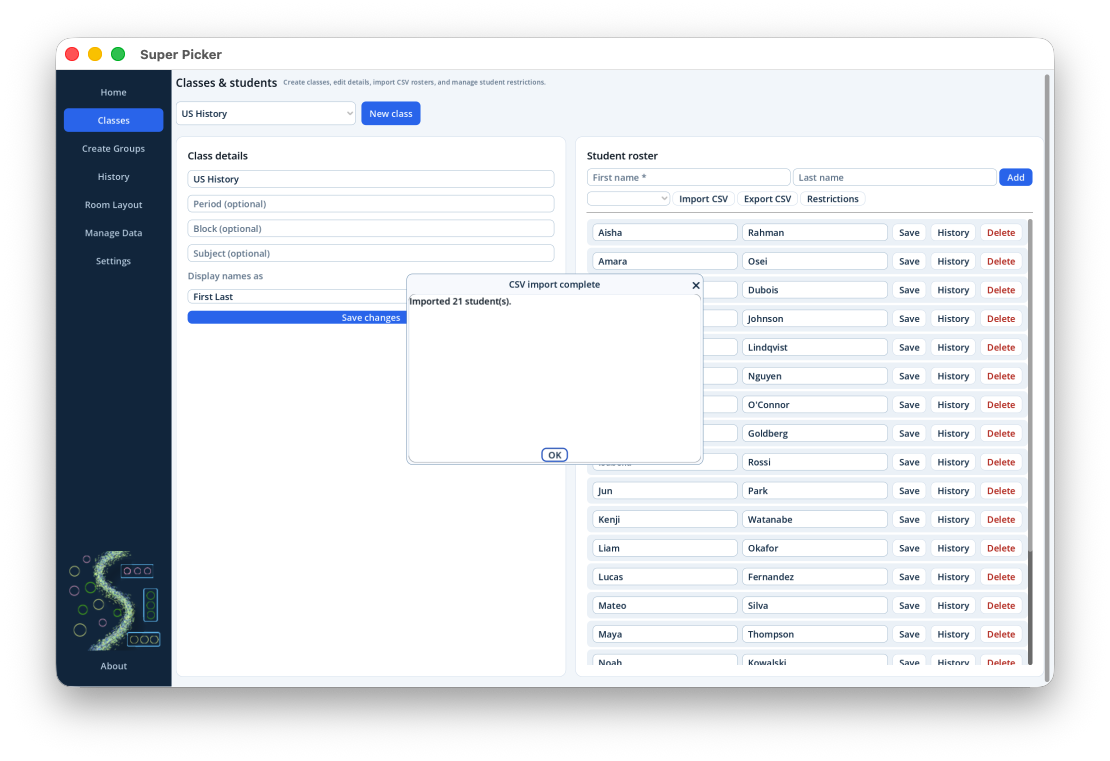The width and height of the screenshot is (1110, 761).
Task: Click the 'Imported 21 student(s).' message text
Action: click(x=460, y=302)
